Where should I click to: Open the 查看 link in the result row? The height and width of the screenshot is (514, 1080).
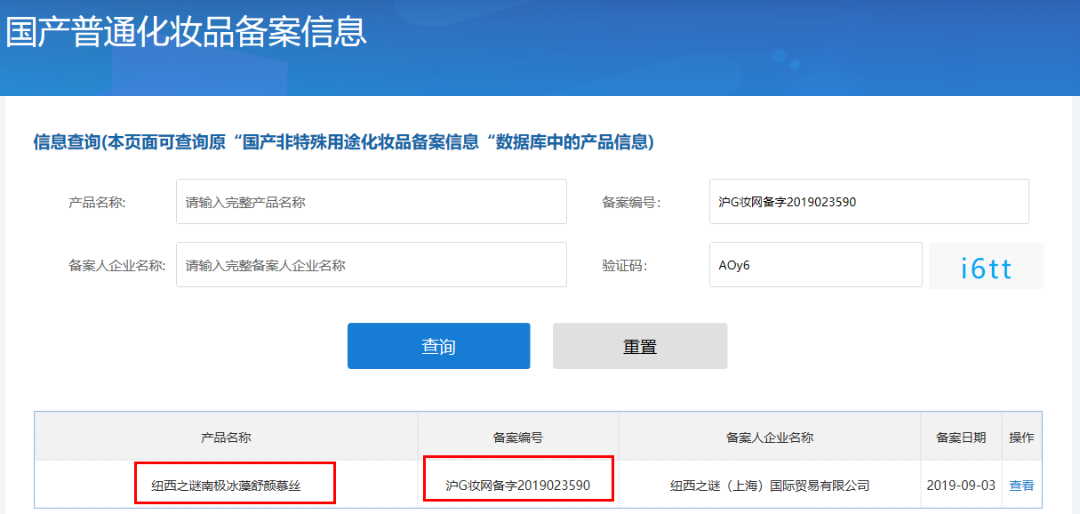coord(1021,486)
